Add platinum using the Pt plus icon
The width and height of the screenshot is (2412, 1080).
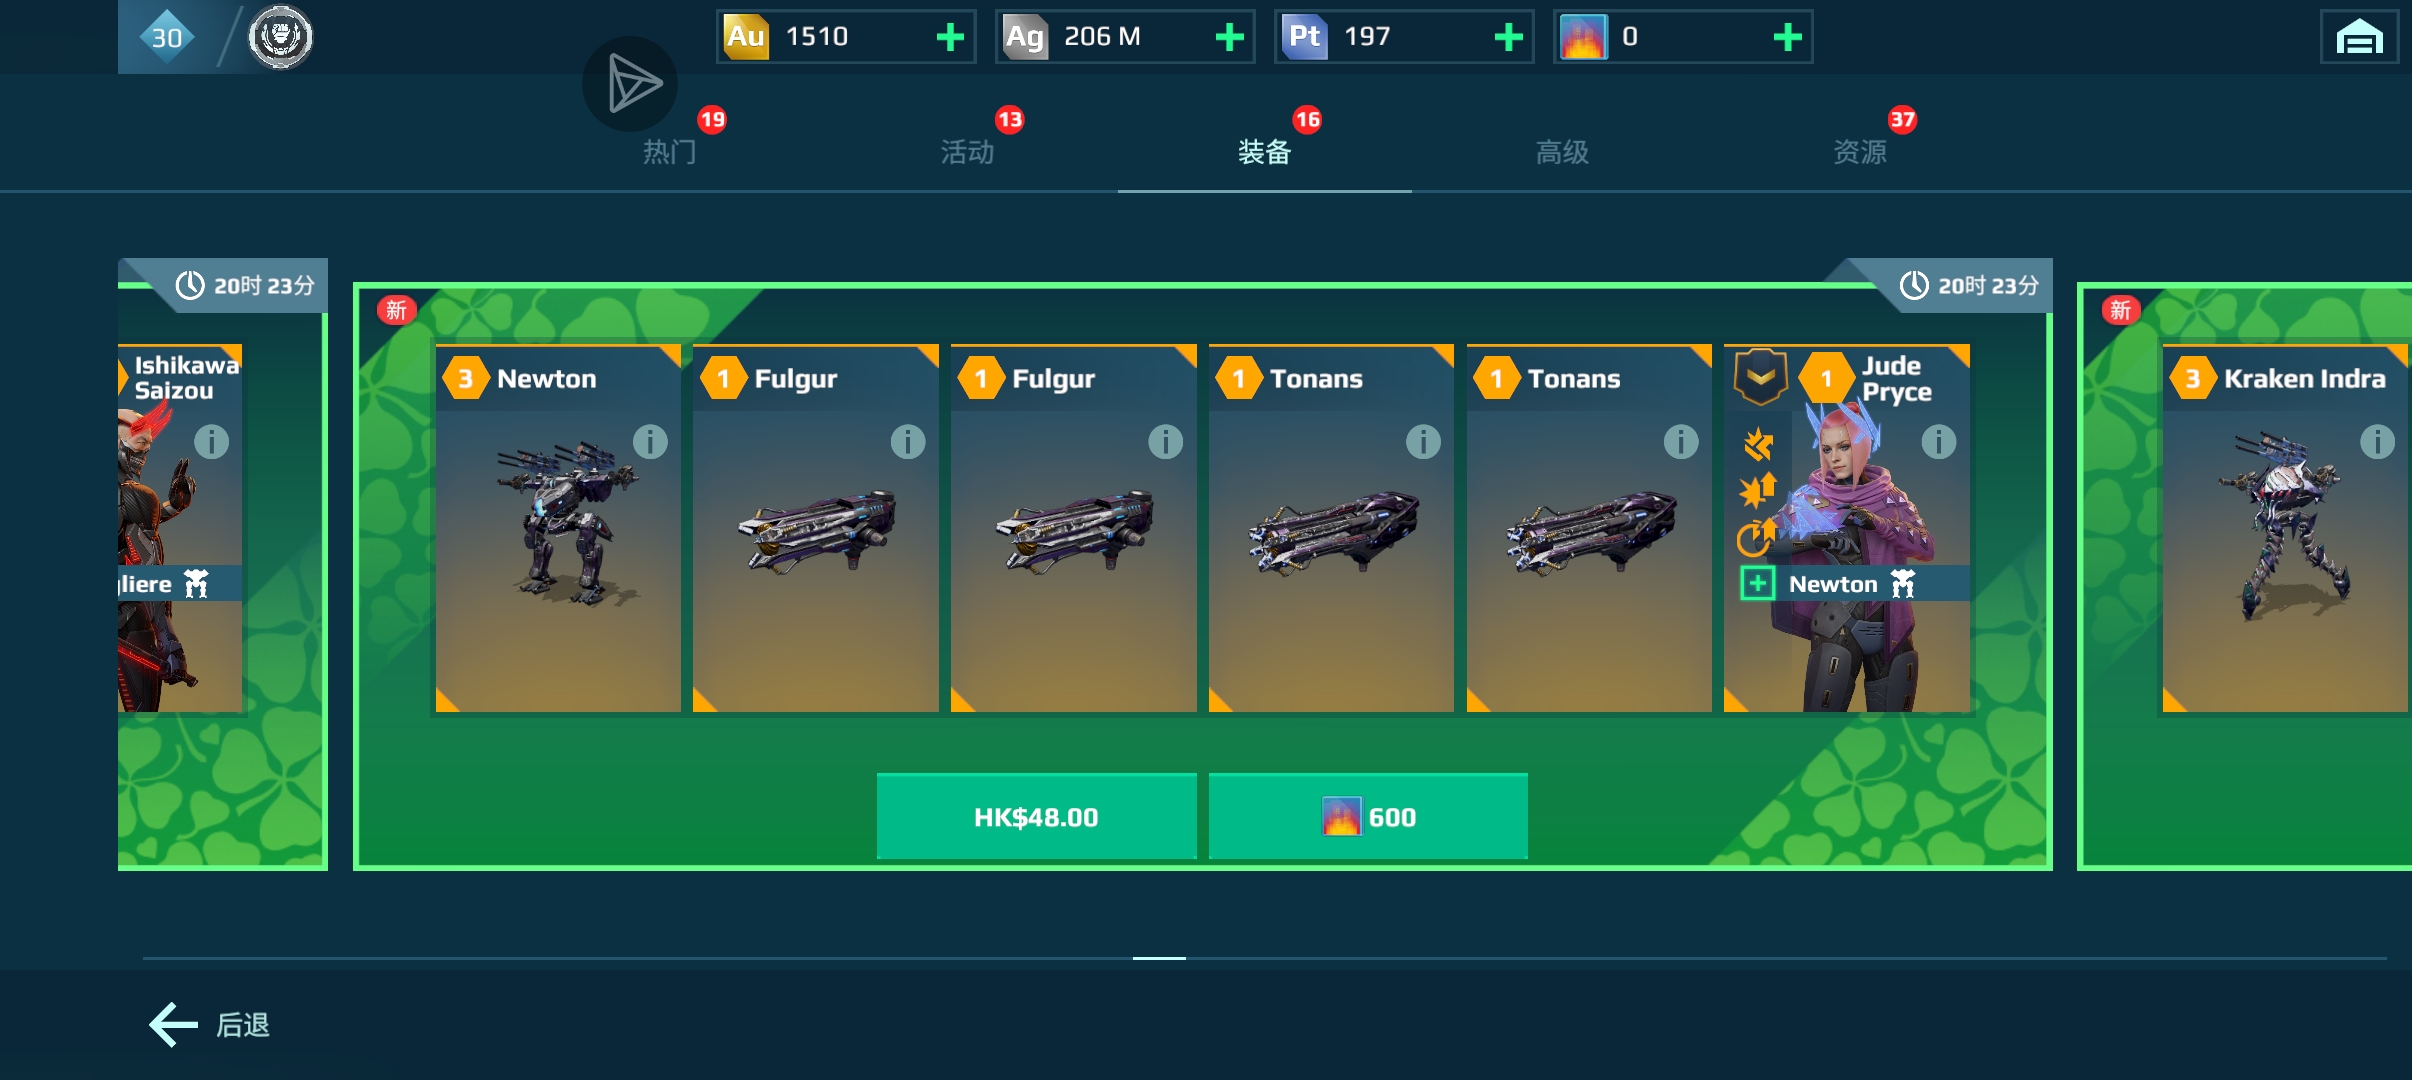(1508, 37)
